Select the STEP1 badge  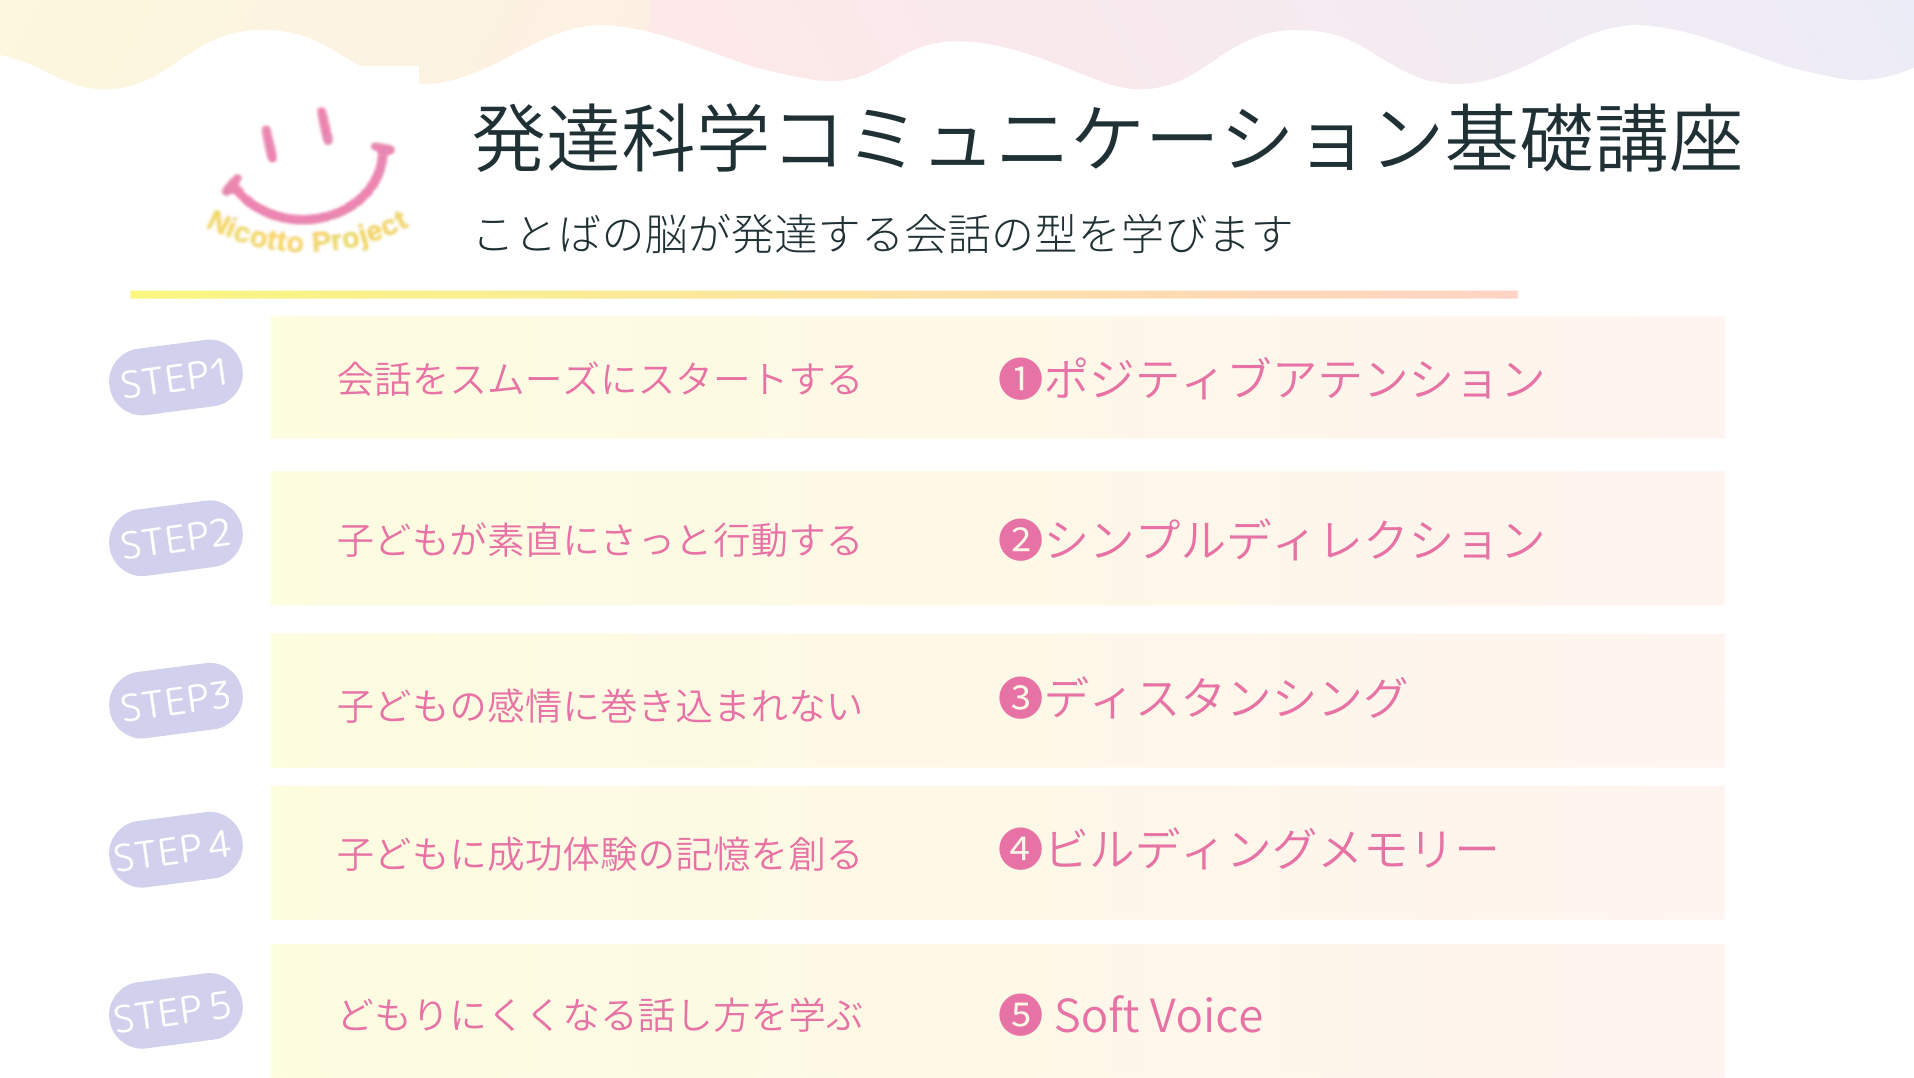[x=175, y=378]
